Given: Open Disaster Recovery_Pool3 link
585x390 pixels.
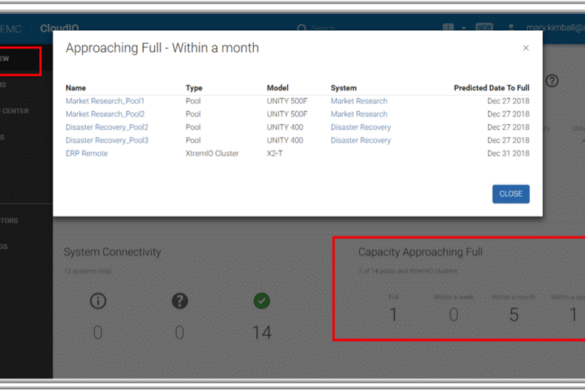Looking at the screenshot, I should 107,140.
